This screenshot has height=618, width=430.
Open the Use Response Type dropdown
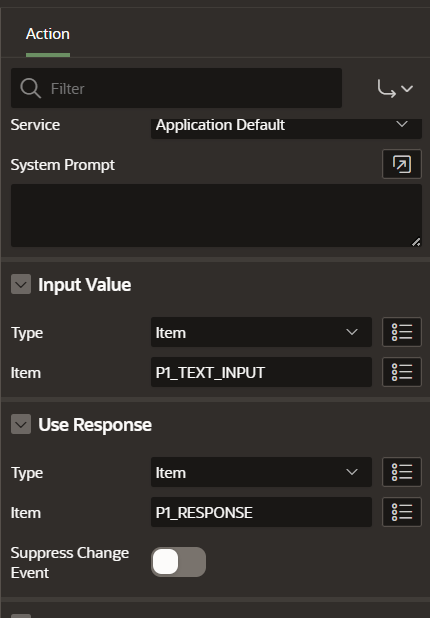tap(261, 472)
